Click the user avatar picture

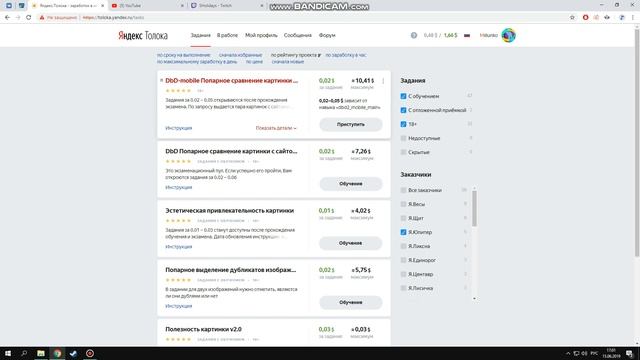[508, 36]
